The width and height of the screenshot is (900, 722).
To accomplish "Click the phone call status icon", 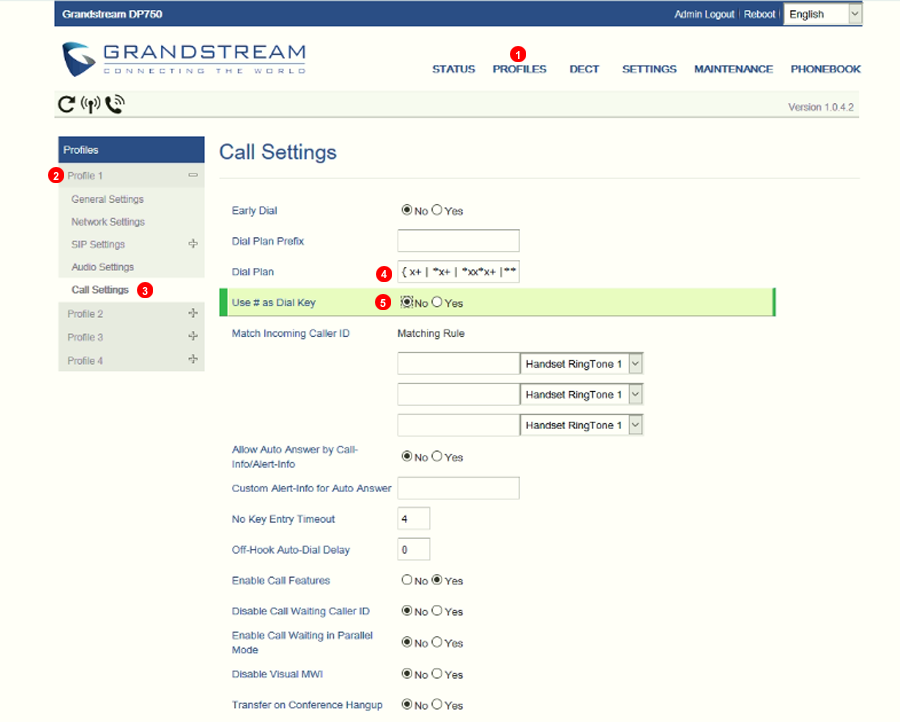I will (x=115, y=104).
